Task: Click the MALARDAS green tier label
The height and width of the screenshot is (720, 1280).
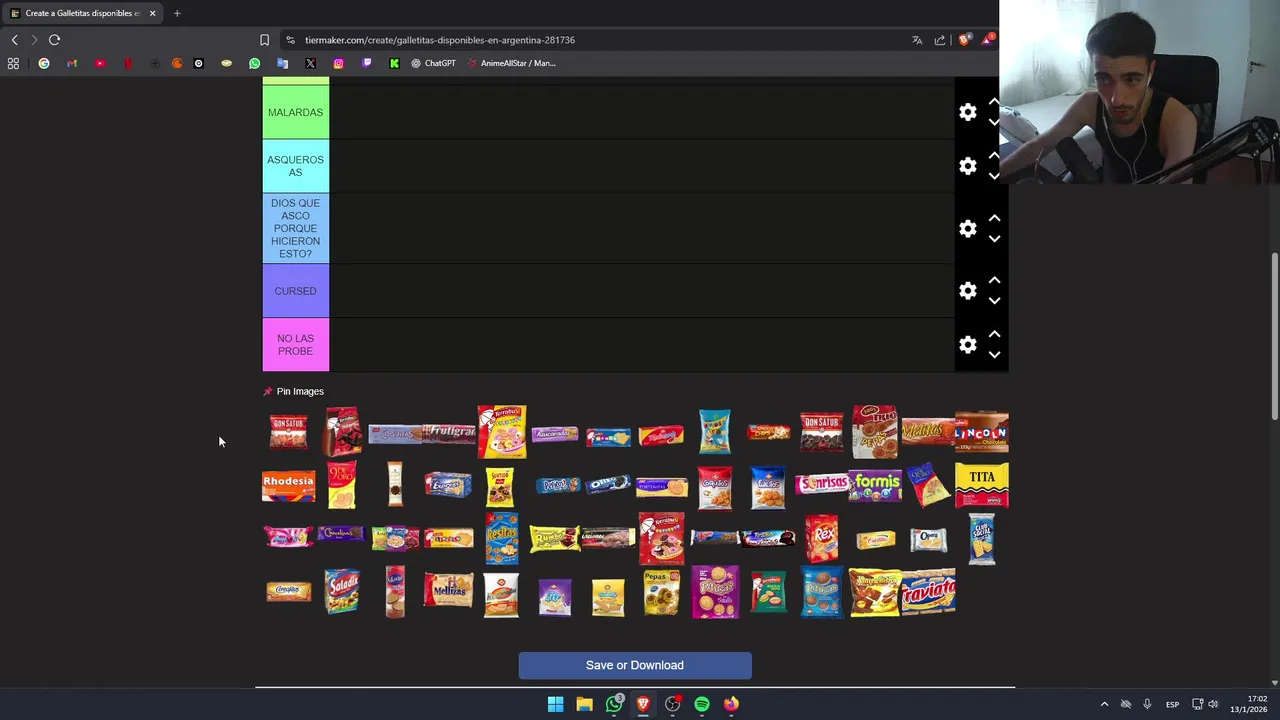Action: (x=295, y=112)
